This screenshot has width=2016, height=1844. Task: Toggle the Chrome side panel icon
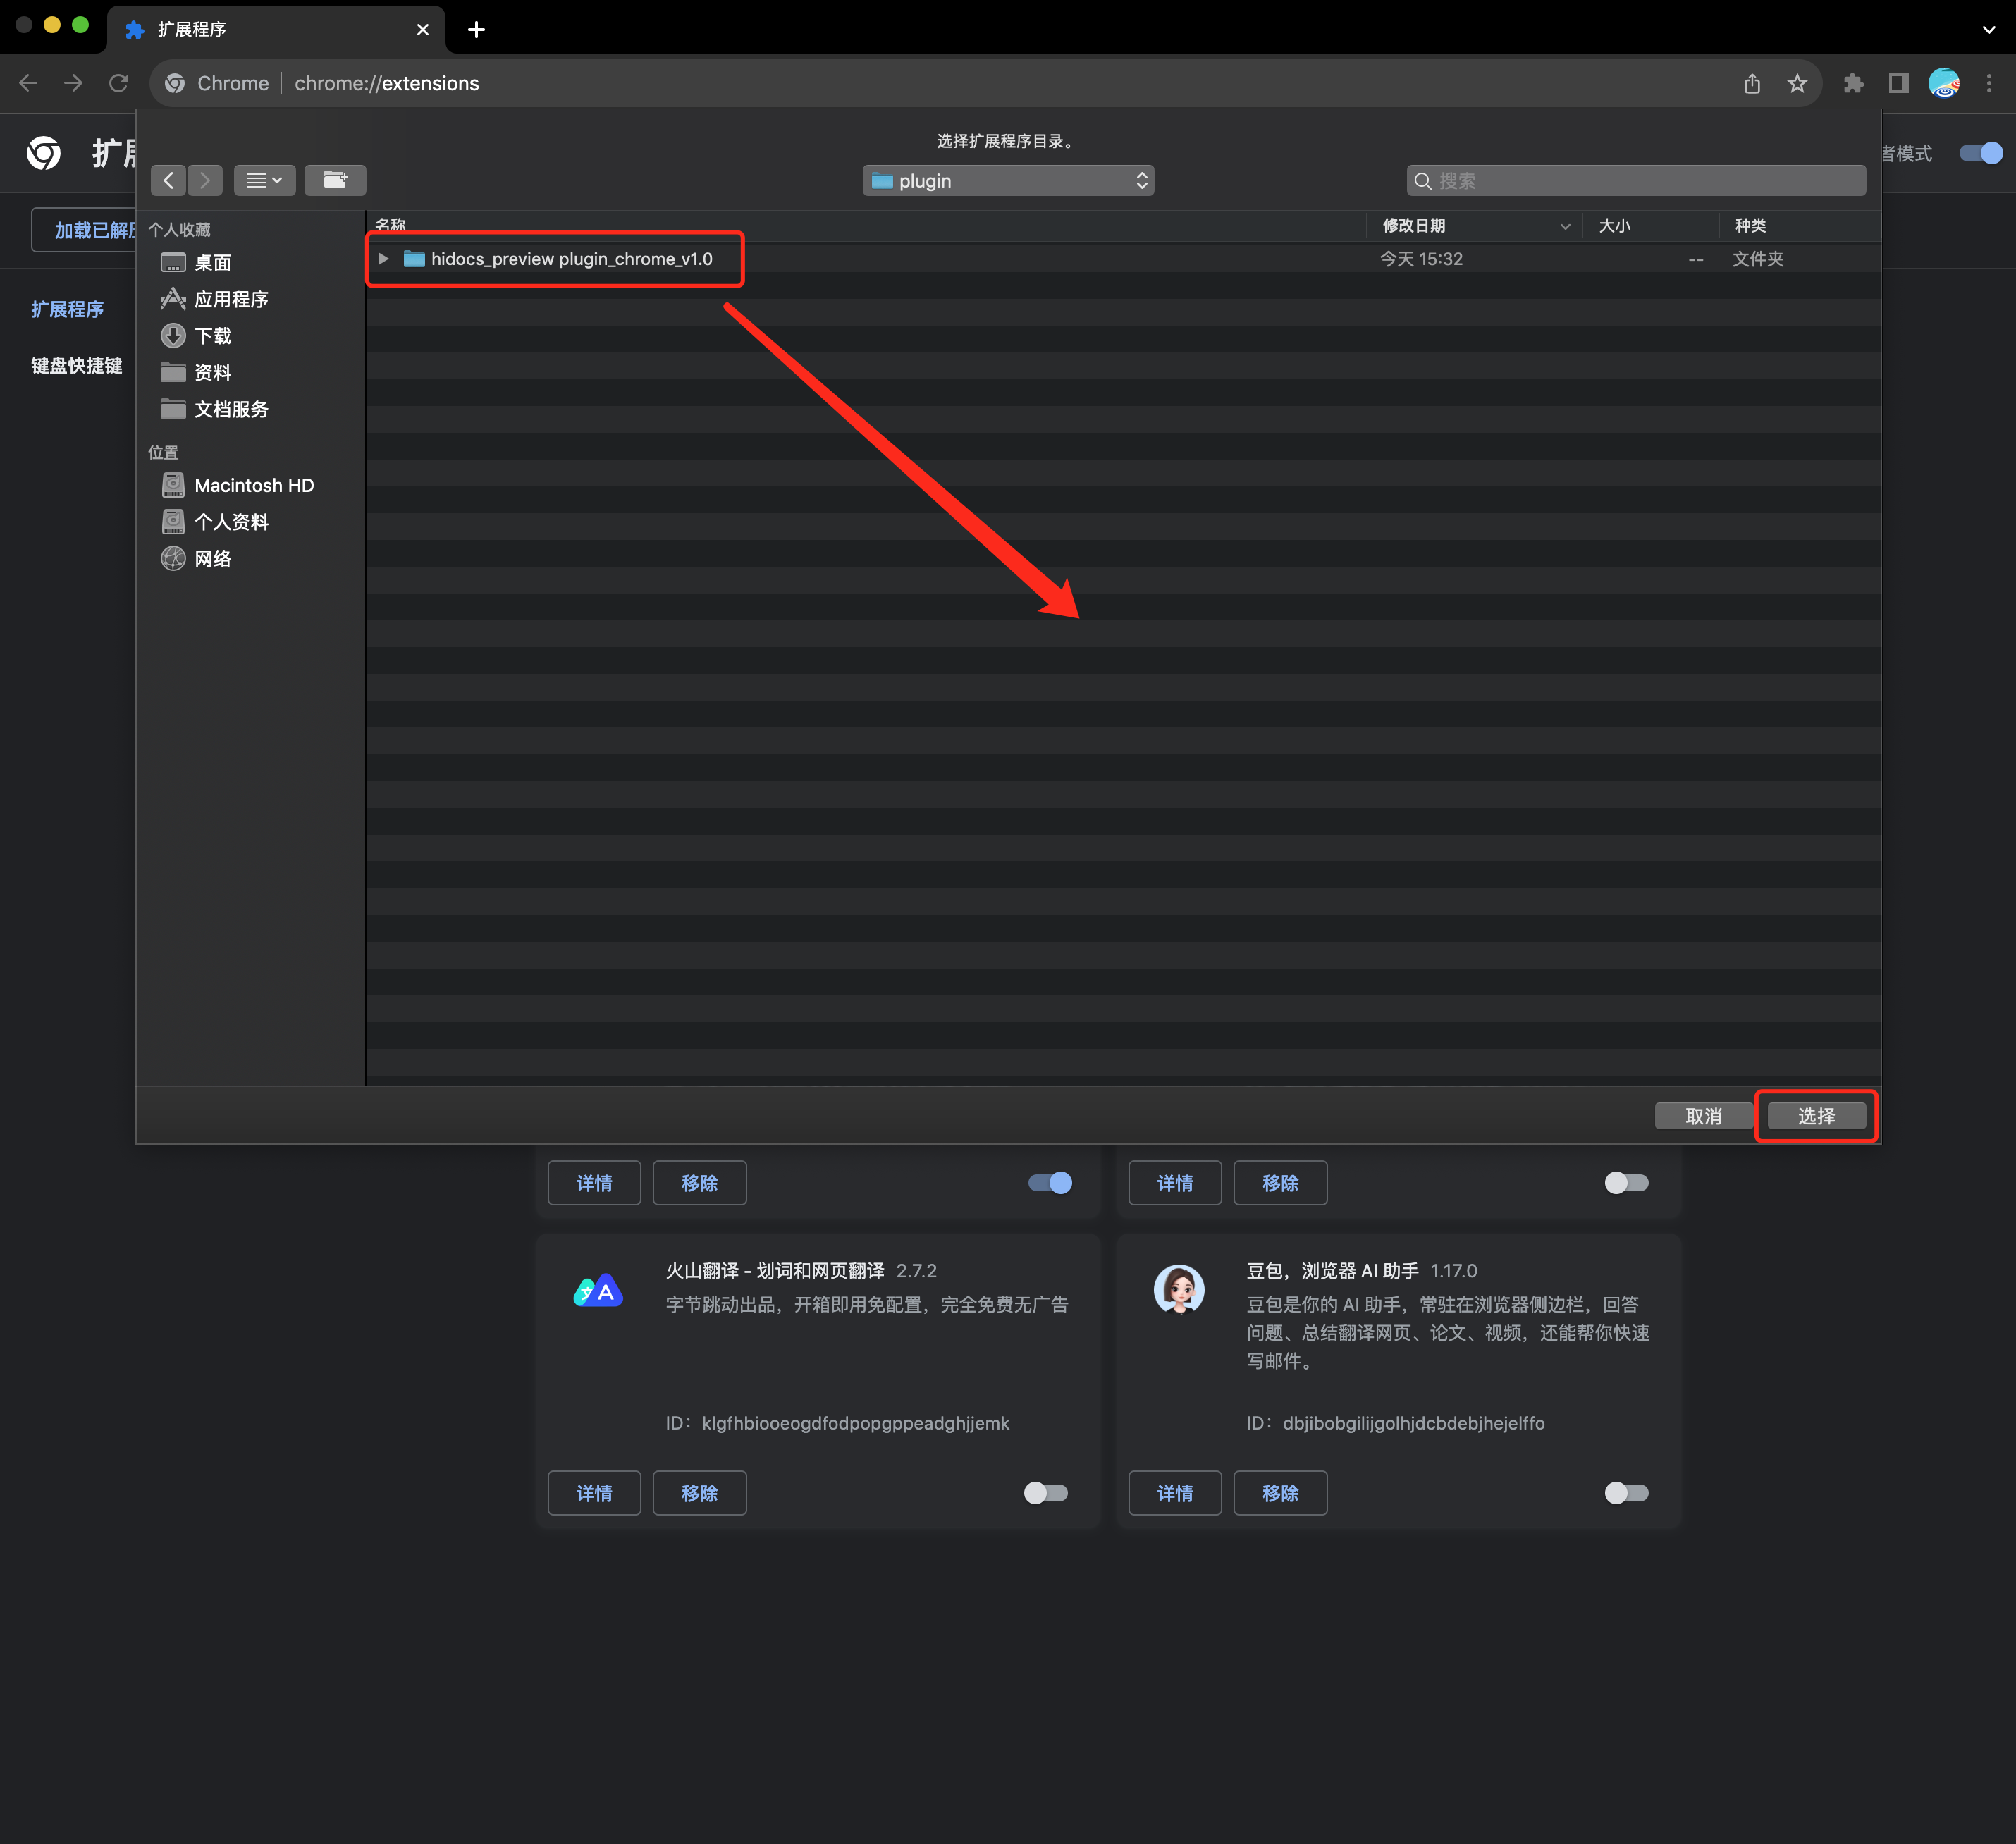[1898, 83]
